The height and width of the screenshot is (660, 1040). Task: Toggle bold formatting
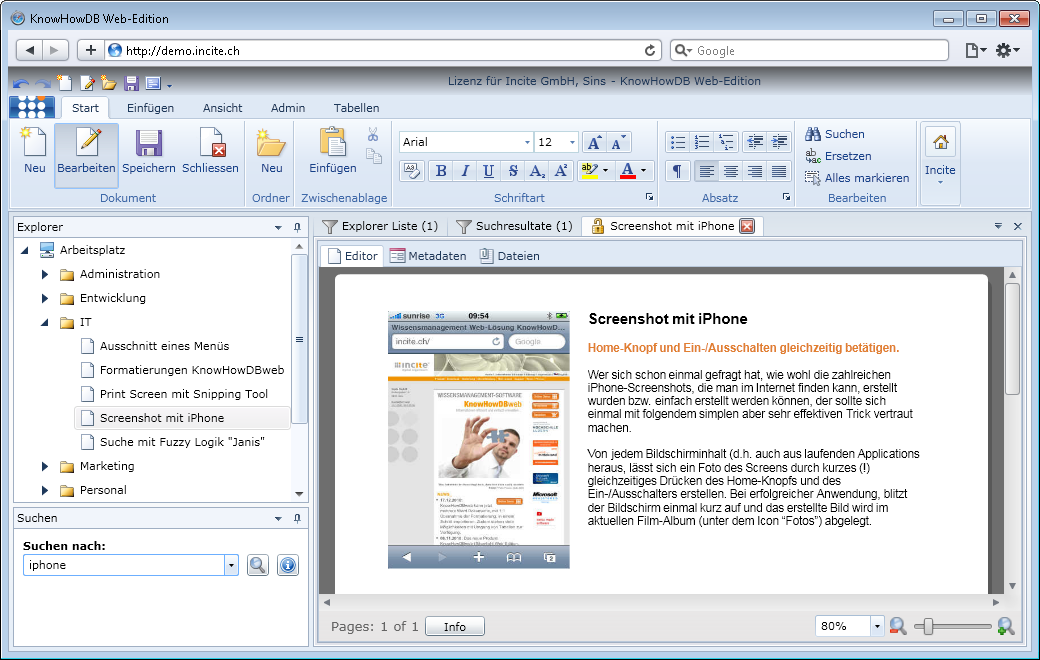440,171
